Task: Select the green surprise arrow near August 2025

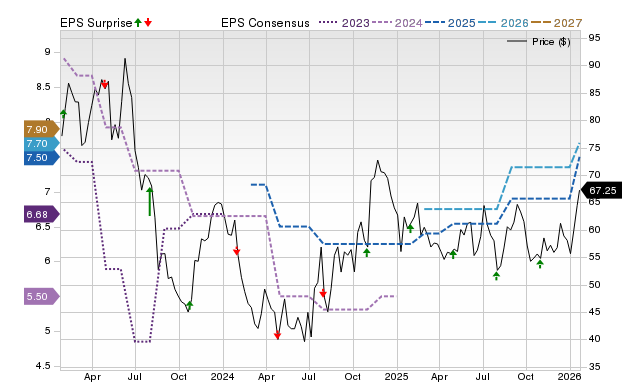Action: click(x=496, y=276)
